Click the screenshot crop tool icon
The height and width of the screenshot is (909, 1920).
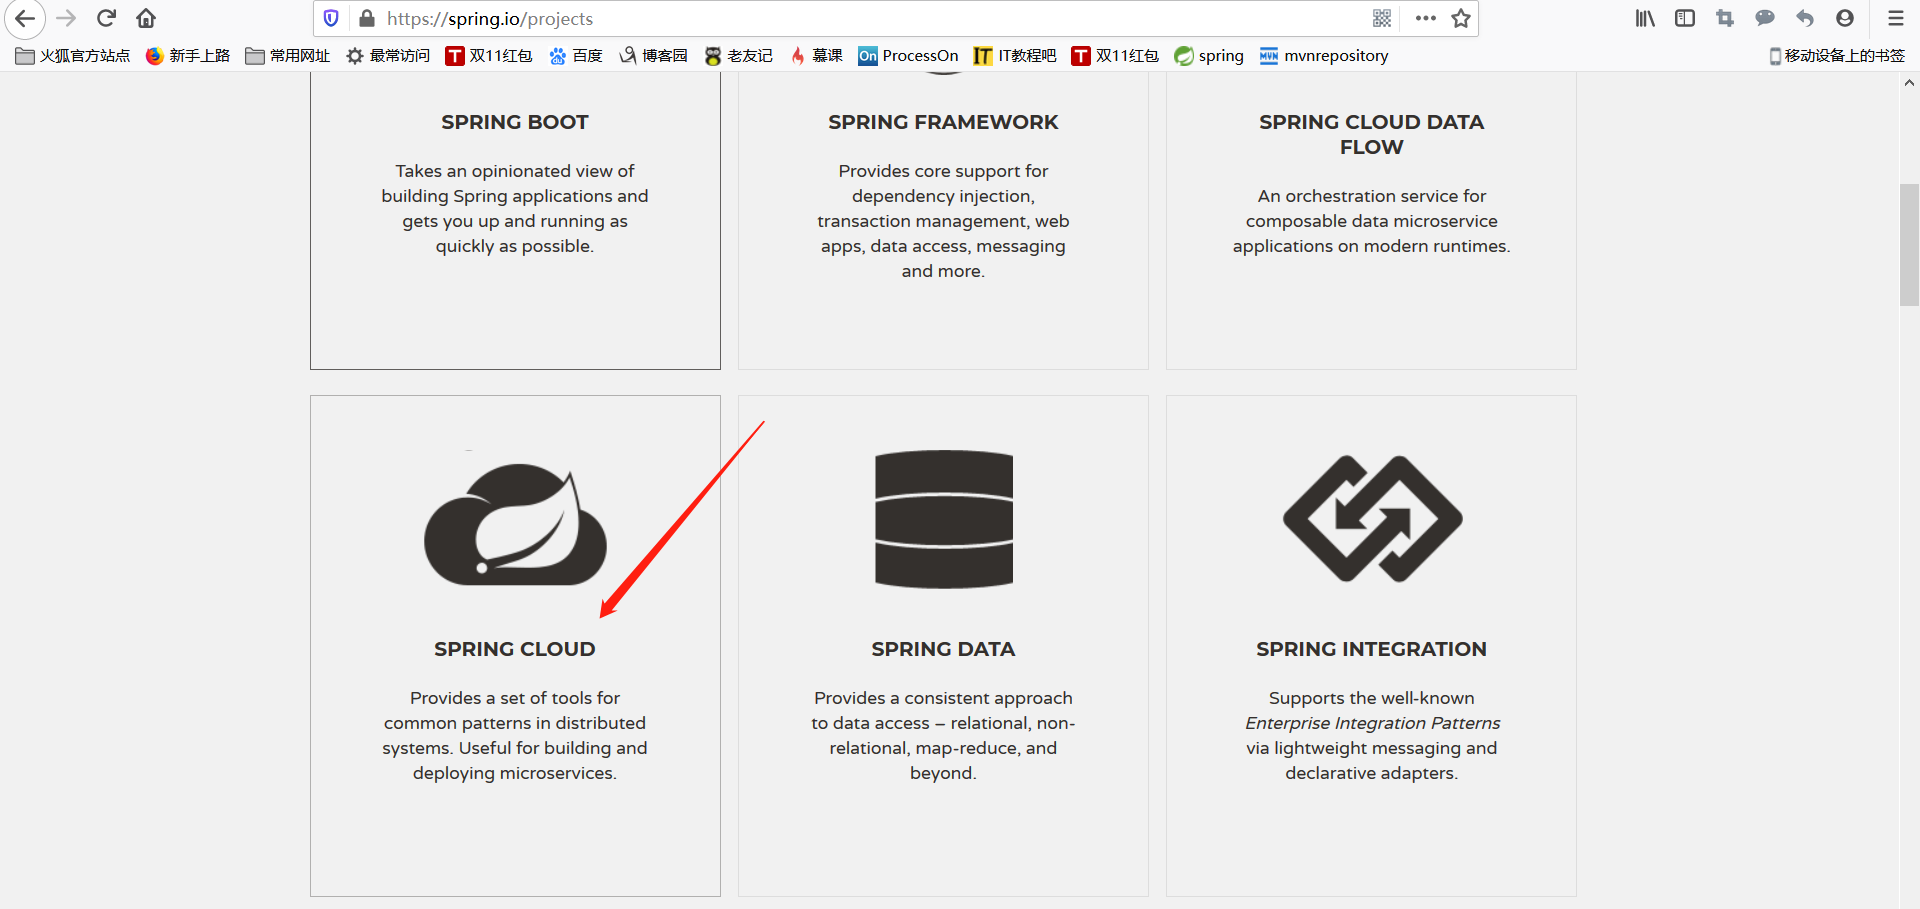coord(1725,18)
